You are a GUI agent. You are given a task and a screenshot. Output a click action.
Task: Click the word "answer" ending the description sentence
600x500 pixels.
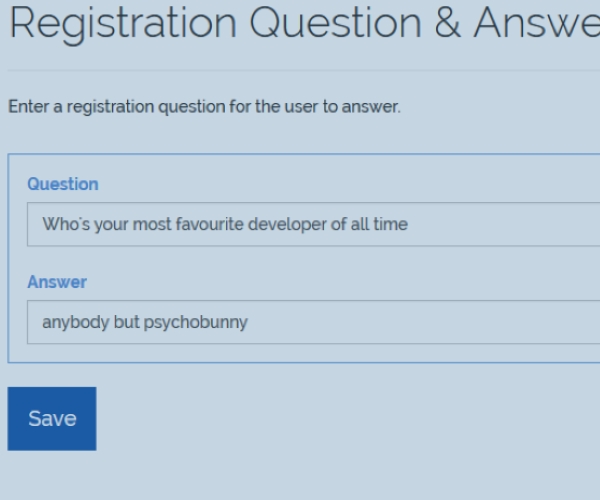[370, 107]
